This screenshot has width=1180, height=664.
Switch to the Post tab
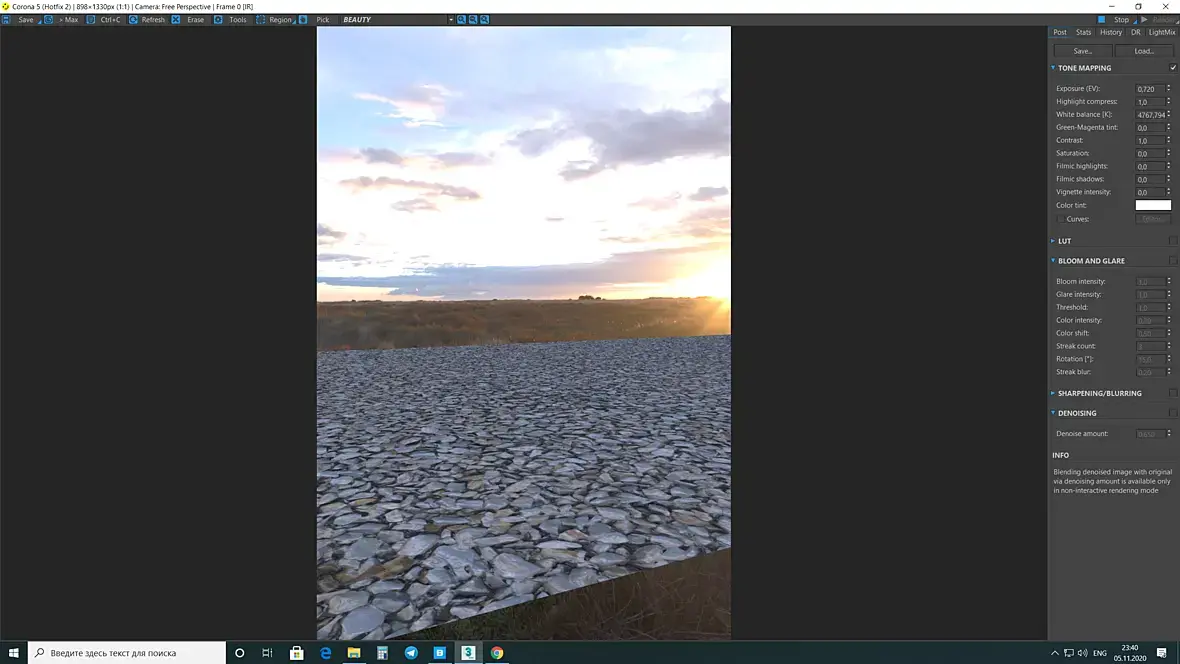pyautogui.click(x=1060, y=32)
